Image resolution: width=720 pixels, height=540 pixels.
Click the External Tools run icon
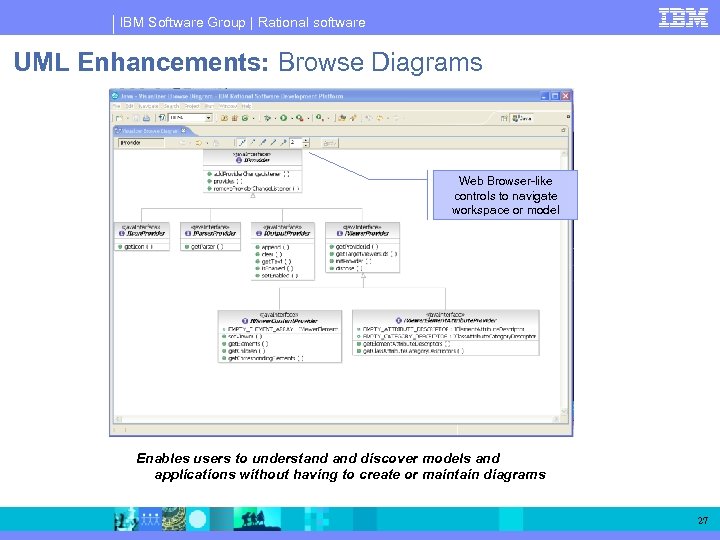(300, 118)
